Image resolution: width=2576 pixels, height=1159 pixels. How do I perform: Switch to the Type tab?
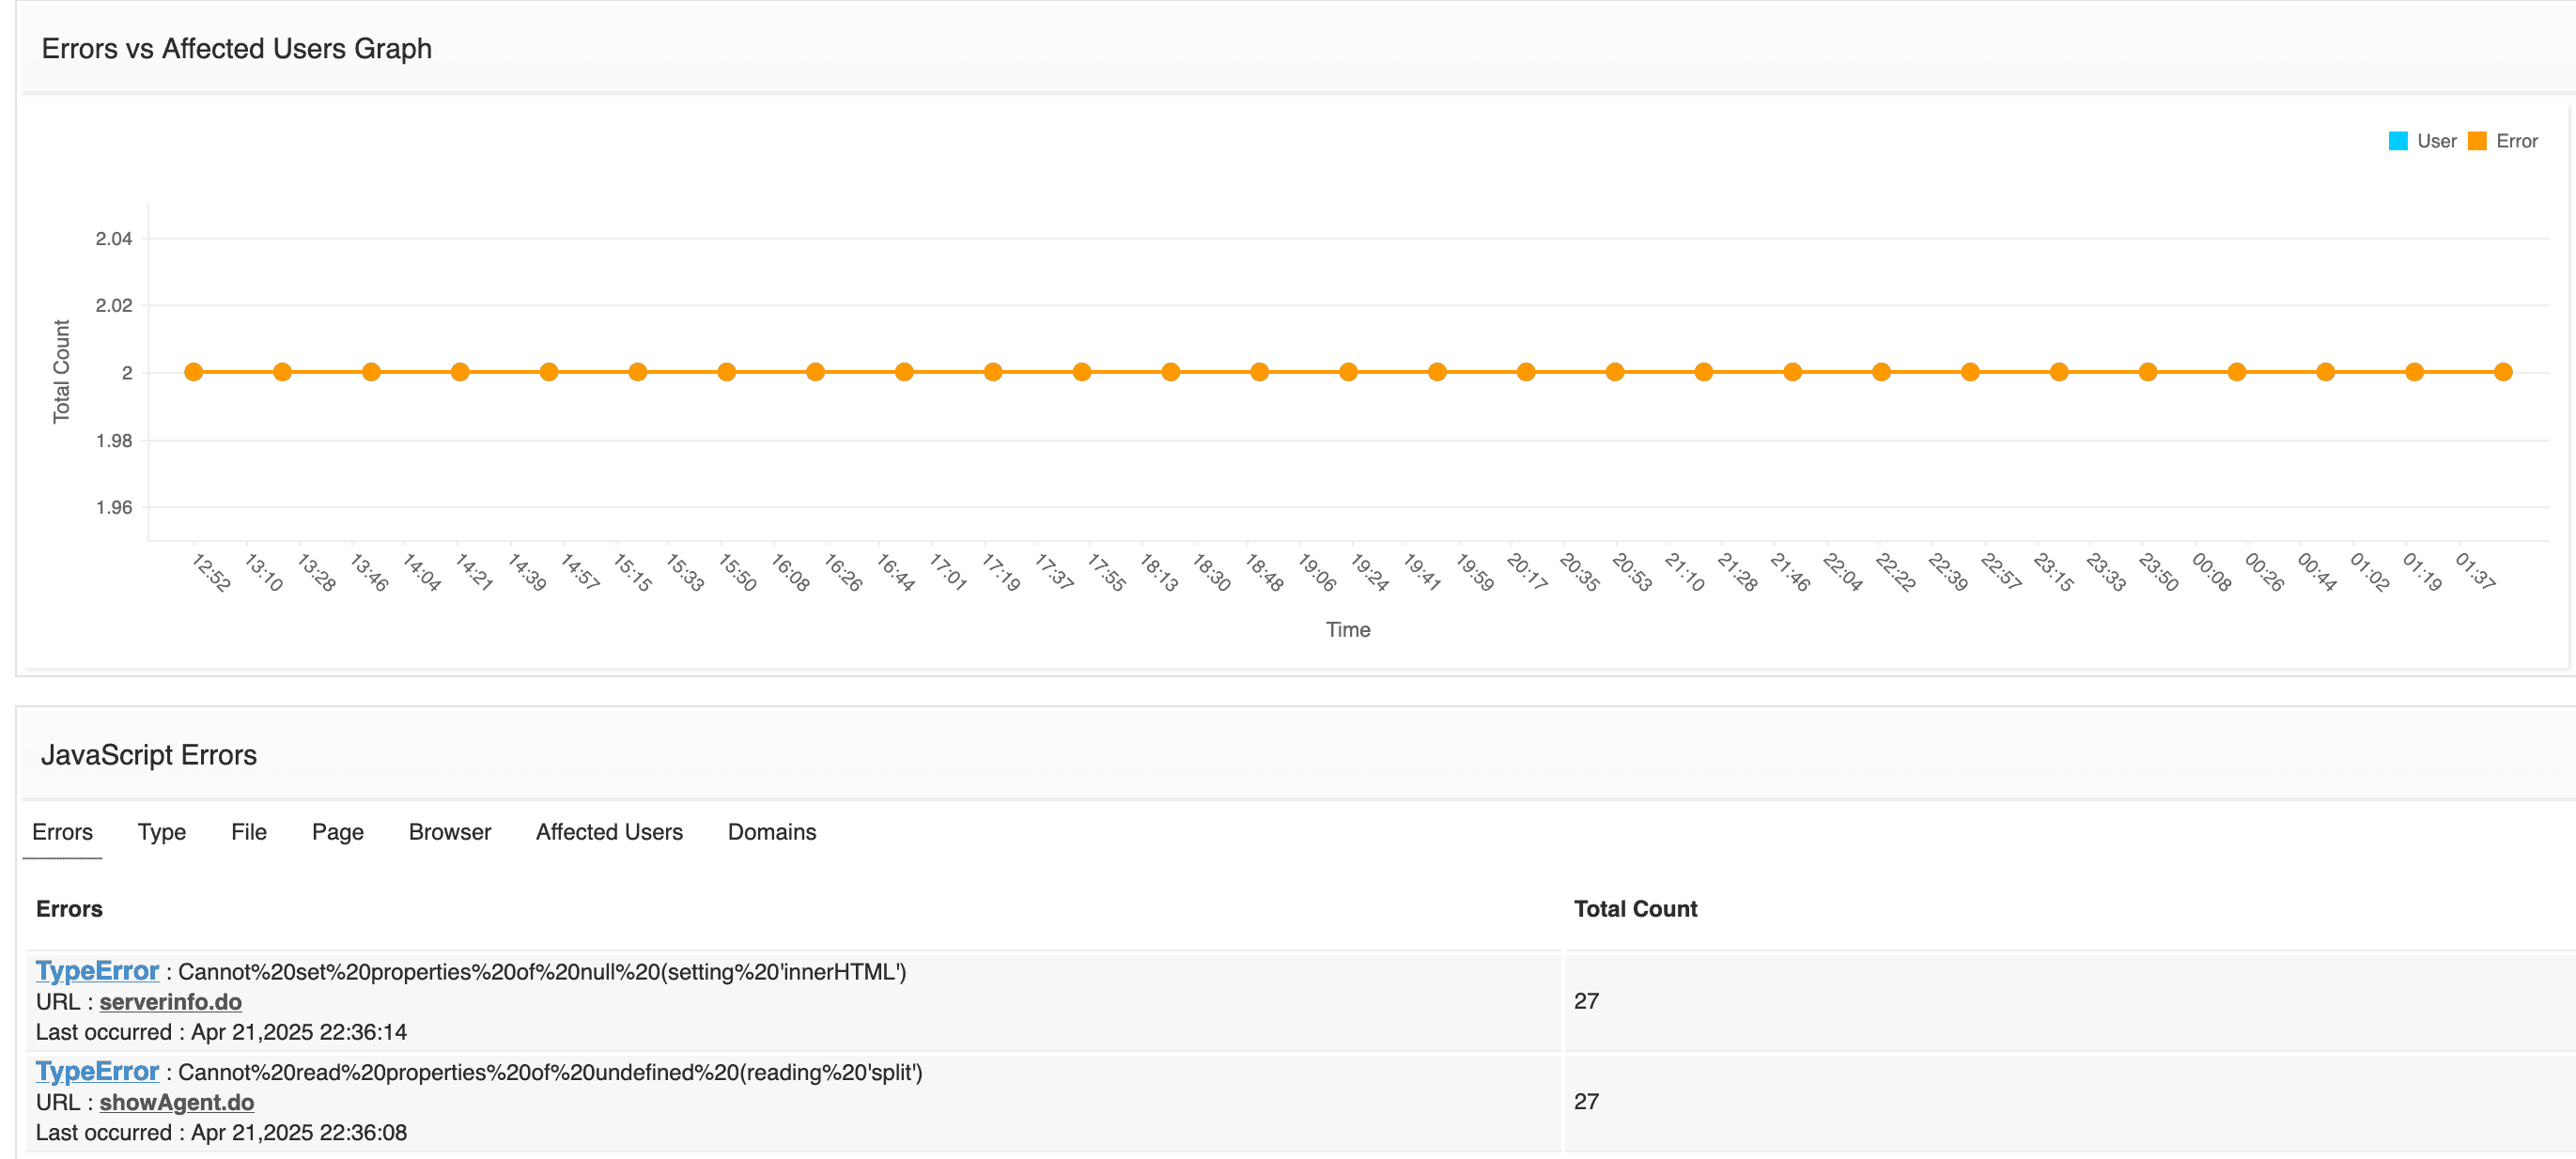161,832
